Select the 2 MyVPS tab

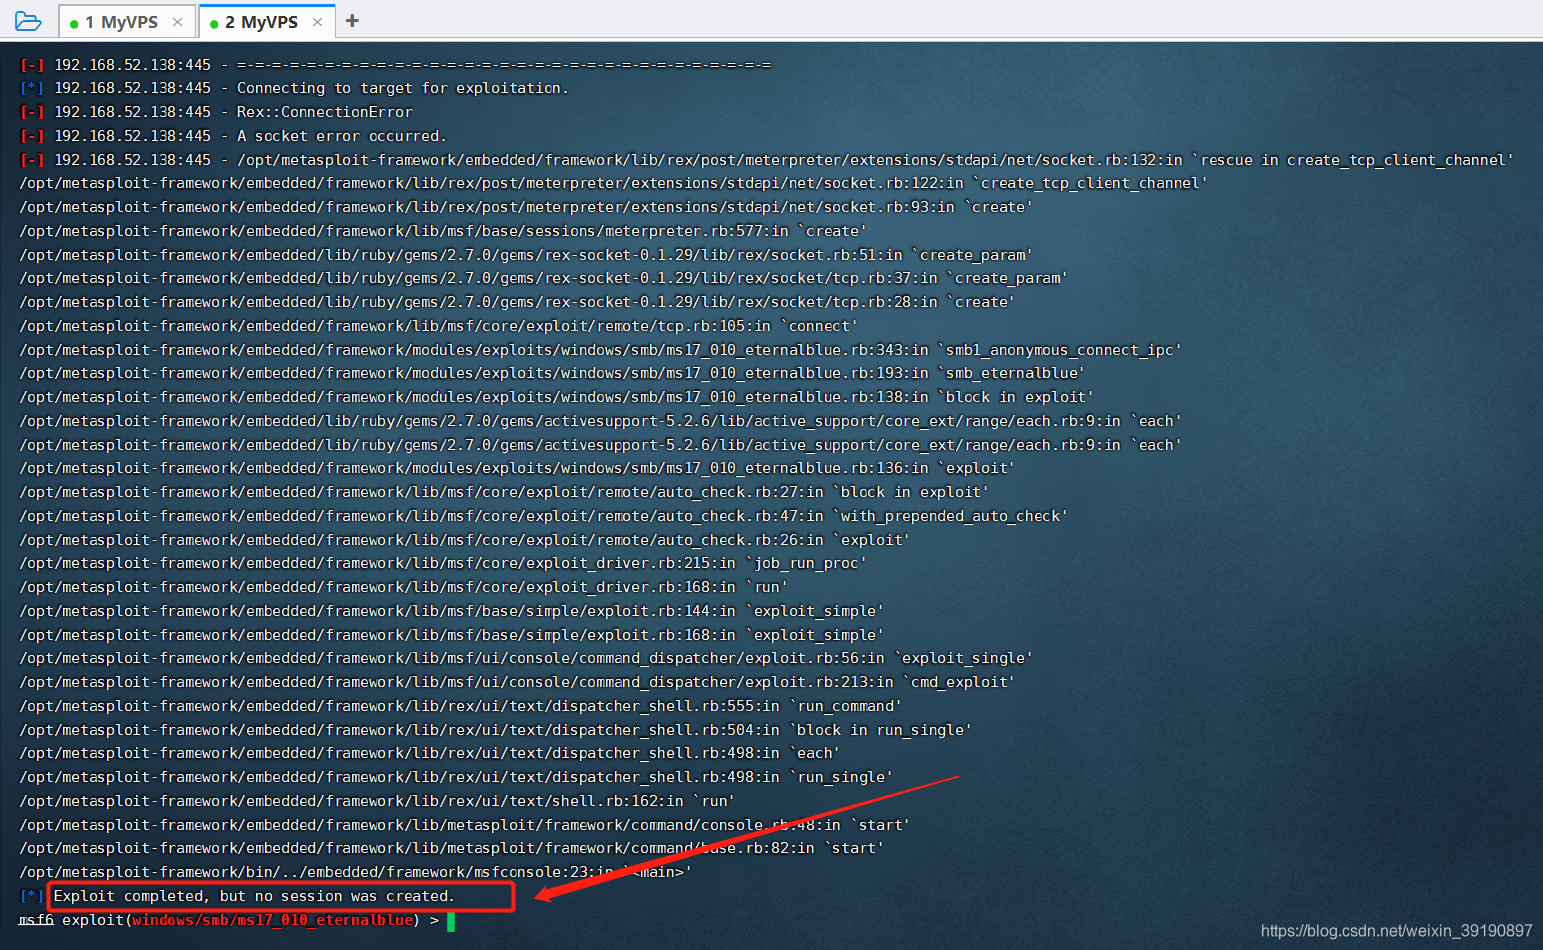coord(267,21)
